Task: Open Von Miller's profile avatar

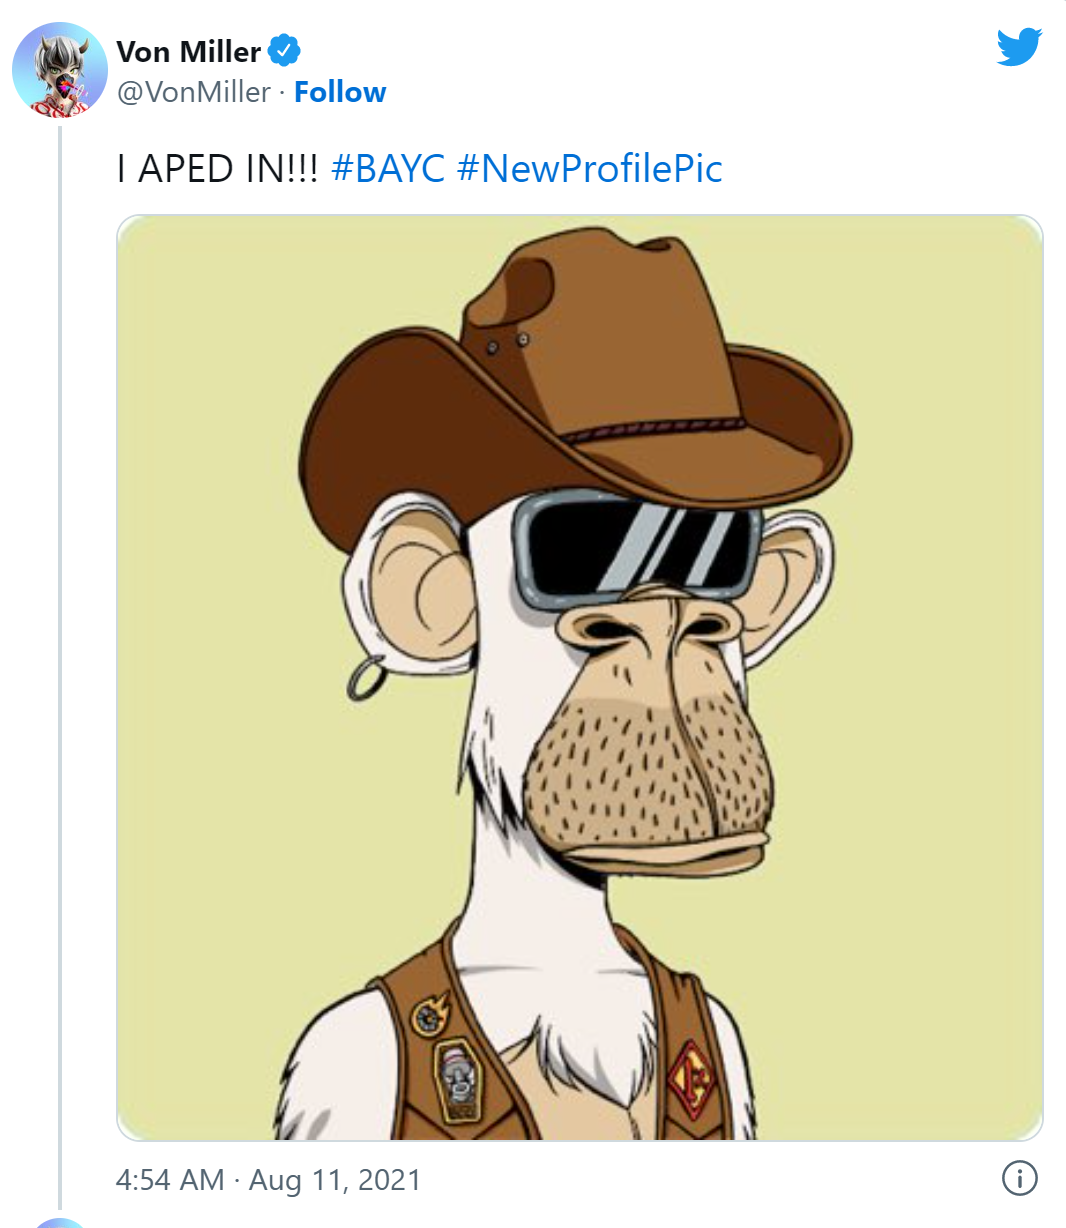Action: tap(60, 71)
